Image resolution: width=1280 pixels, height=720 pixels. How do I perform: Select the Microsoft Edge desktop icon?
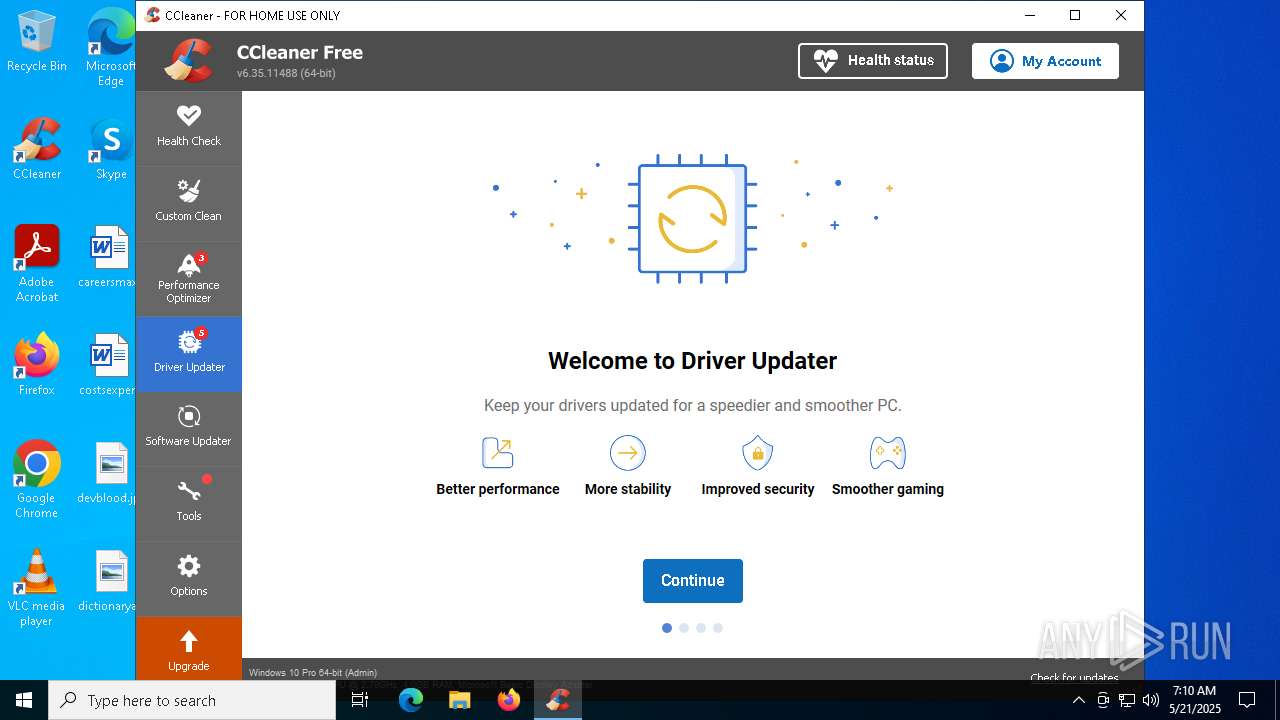click(111, 48)
